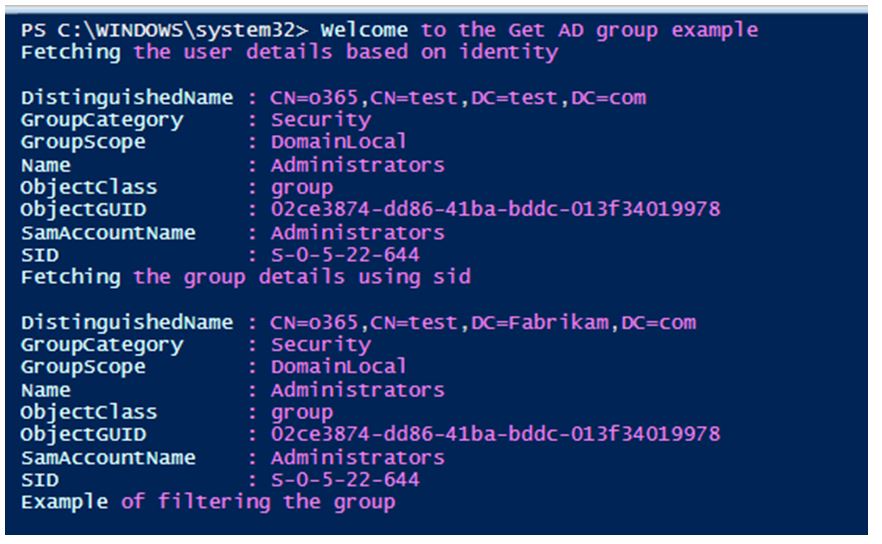The height and width of the screenshot is (544, 882).
Task: Click the PS C:\WINDOWS\system32> prompt text
Action: pos(166,30)
